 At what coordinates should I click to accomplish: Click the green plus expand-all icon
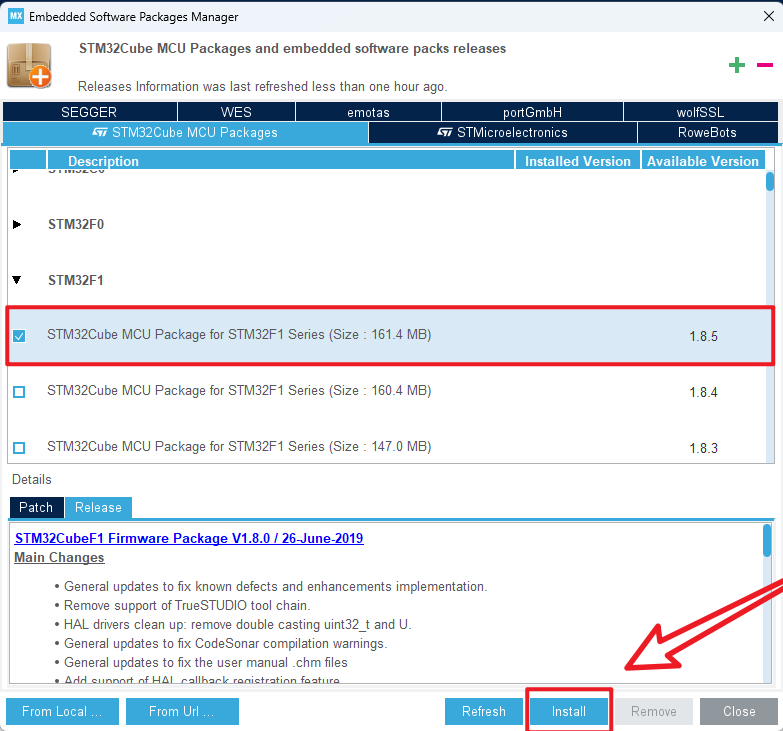pyautogui.click(x=737, y=65)
